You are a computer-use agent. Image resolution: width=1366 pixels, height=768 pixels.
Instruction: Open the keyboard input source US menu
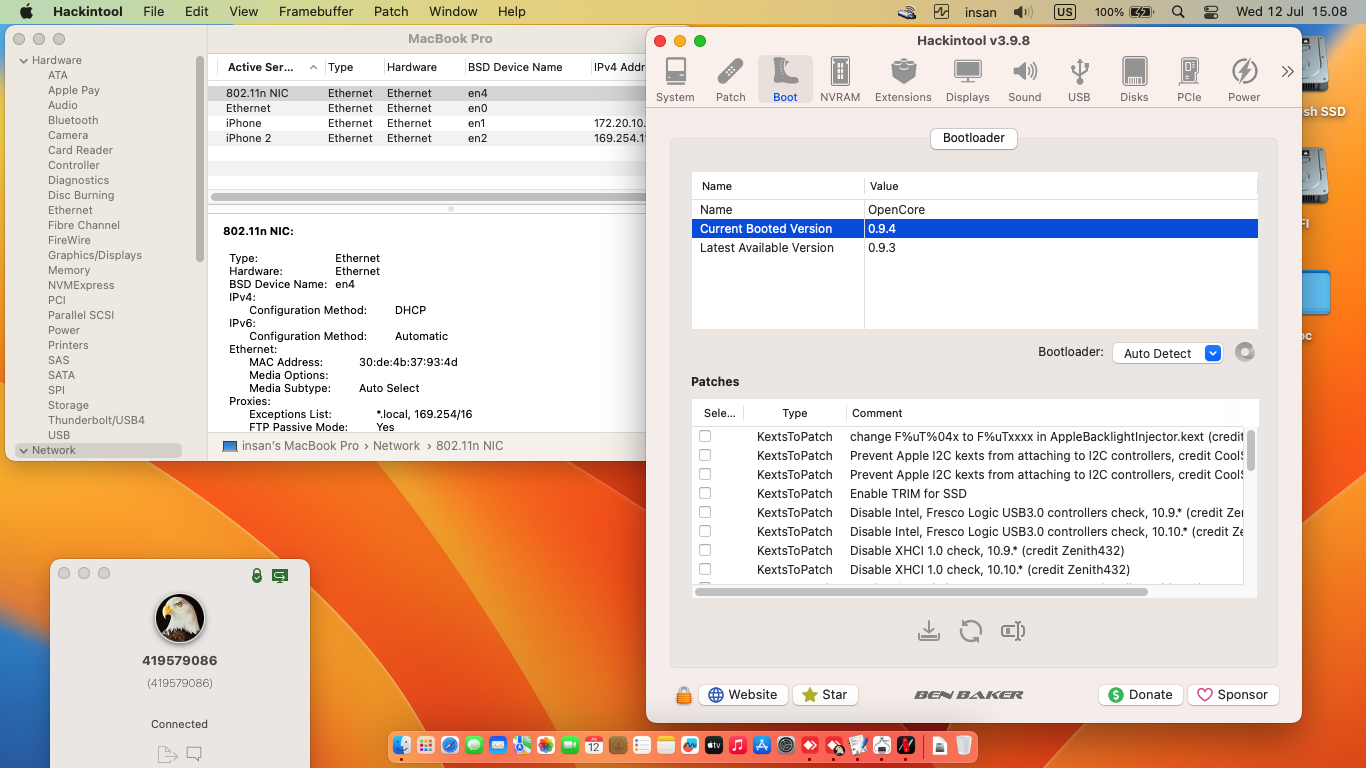pyautogui.click(x=1064, y=12)
